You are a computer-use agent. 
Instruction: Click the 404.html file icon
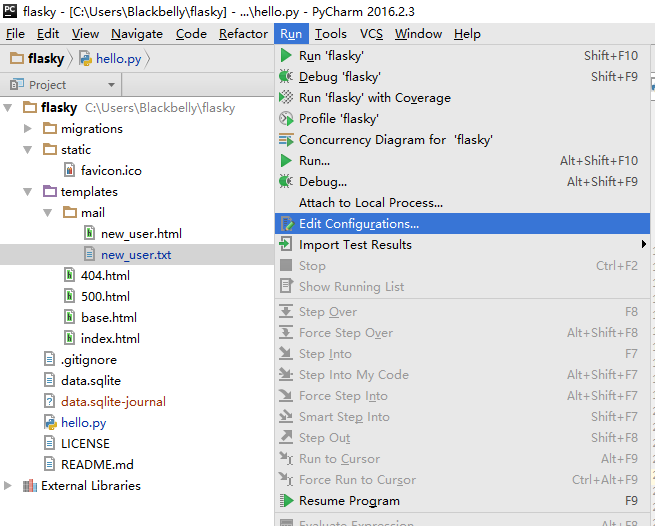click(70, 275)
